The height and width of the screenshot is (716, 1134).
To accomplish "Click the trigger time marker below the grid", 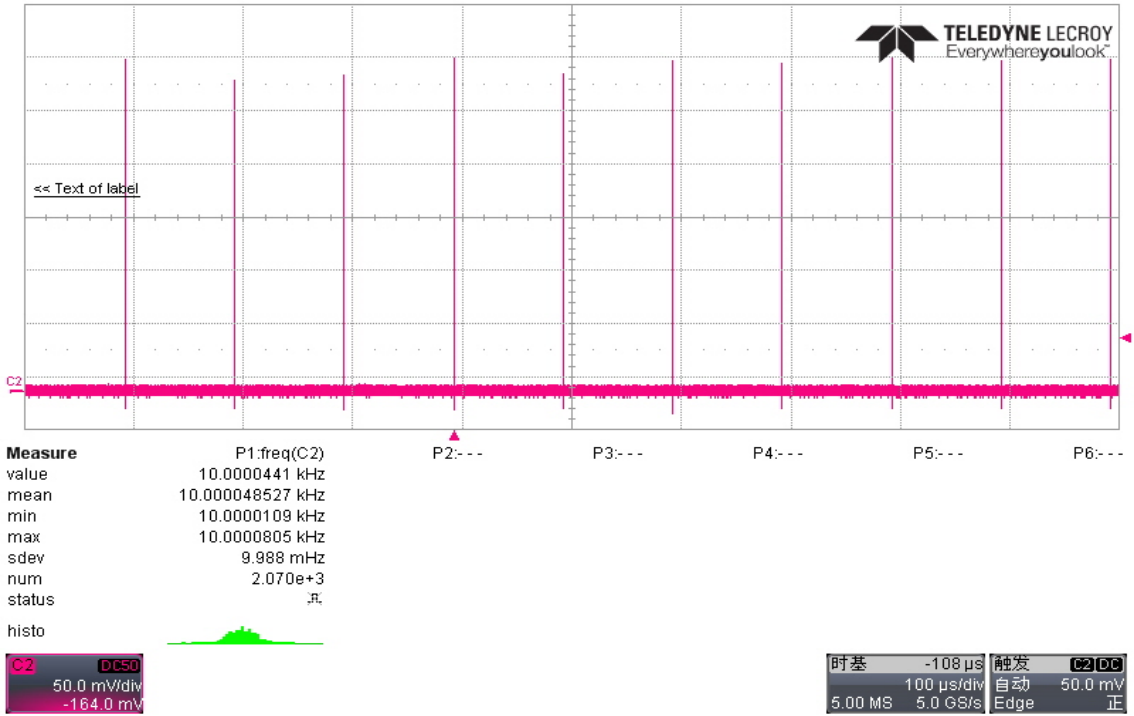I will coord(454,435).
